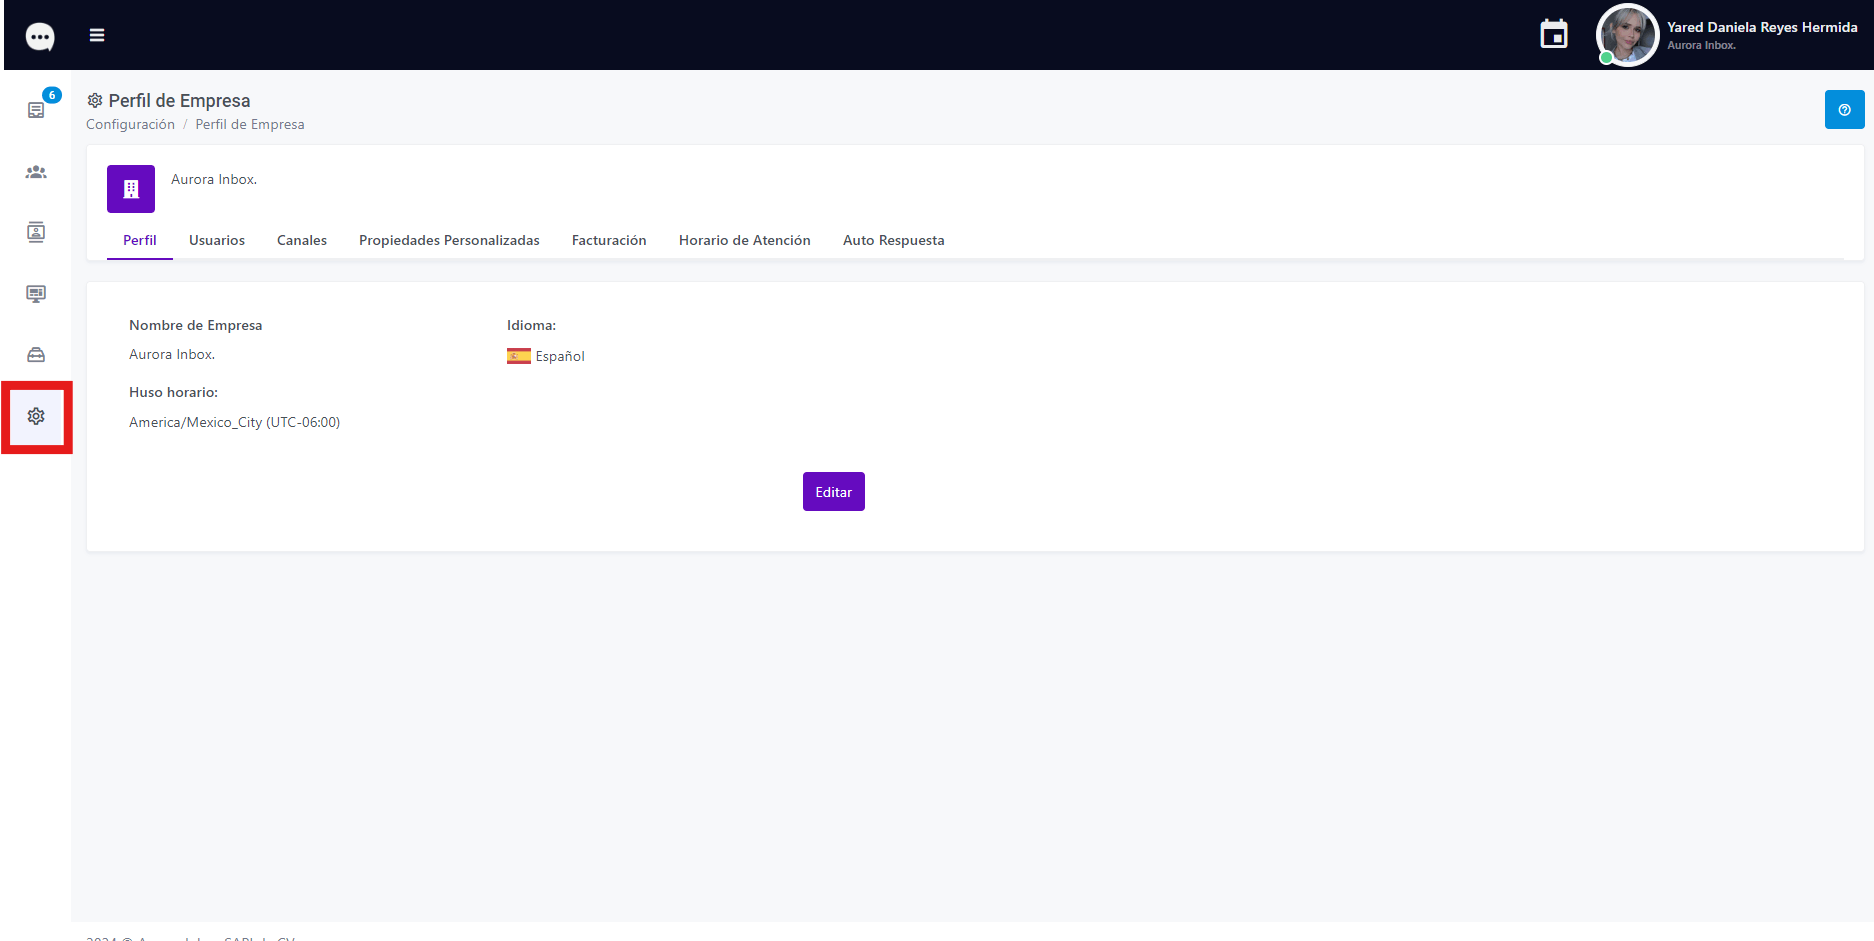This screenshot has width=1874, height=941.
Task: Open the contacts group sidebar icon
Action: (36, 172)
